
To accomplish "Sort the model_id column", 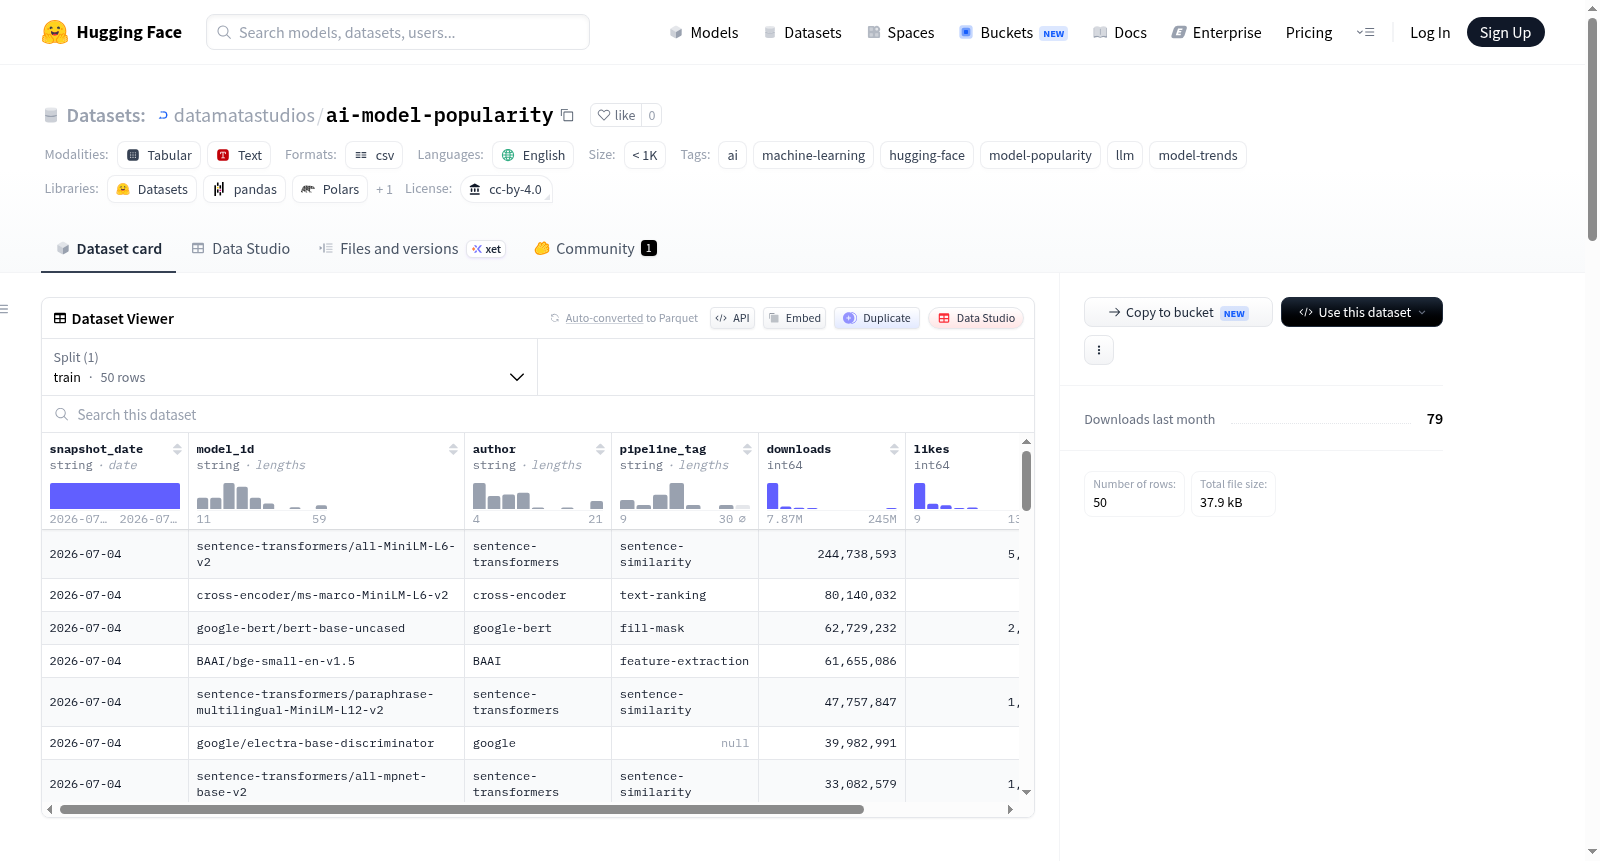I will click(x=453, y=449).
